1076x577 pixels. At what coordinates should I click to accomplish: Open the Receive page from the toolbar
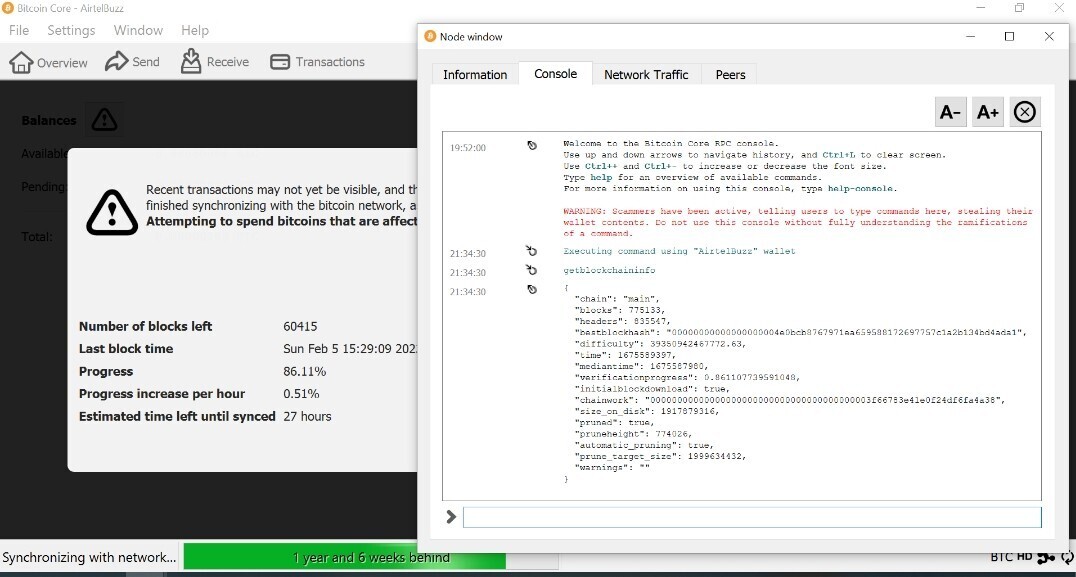(x=215, y=62)
